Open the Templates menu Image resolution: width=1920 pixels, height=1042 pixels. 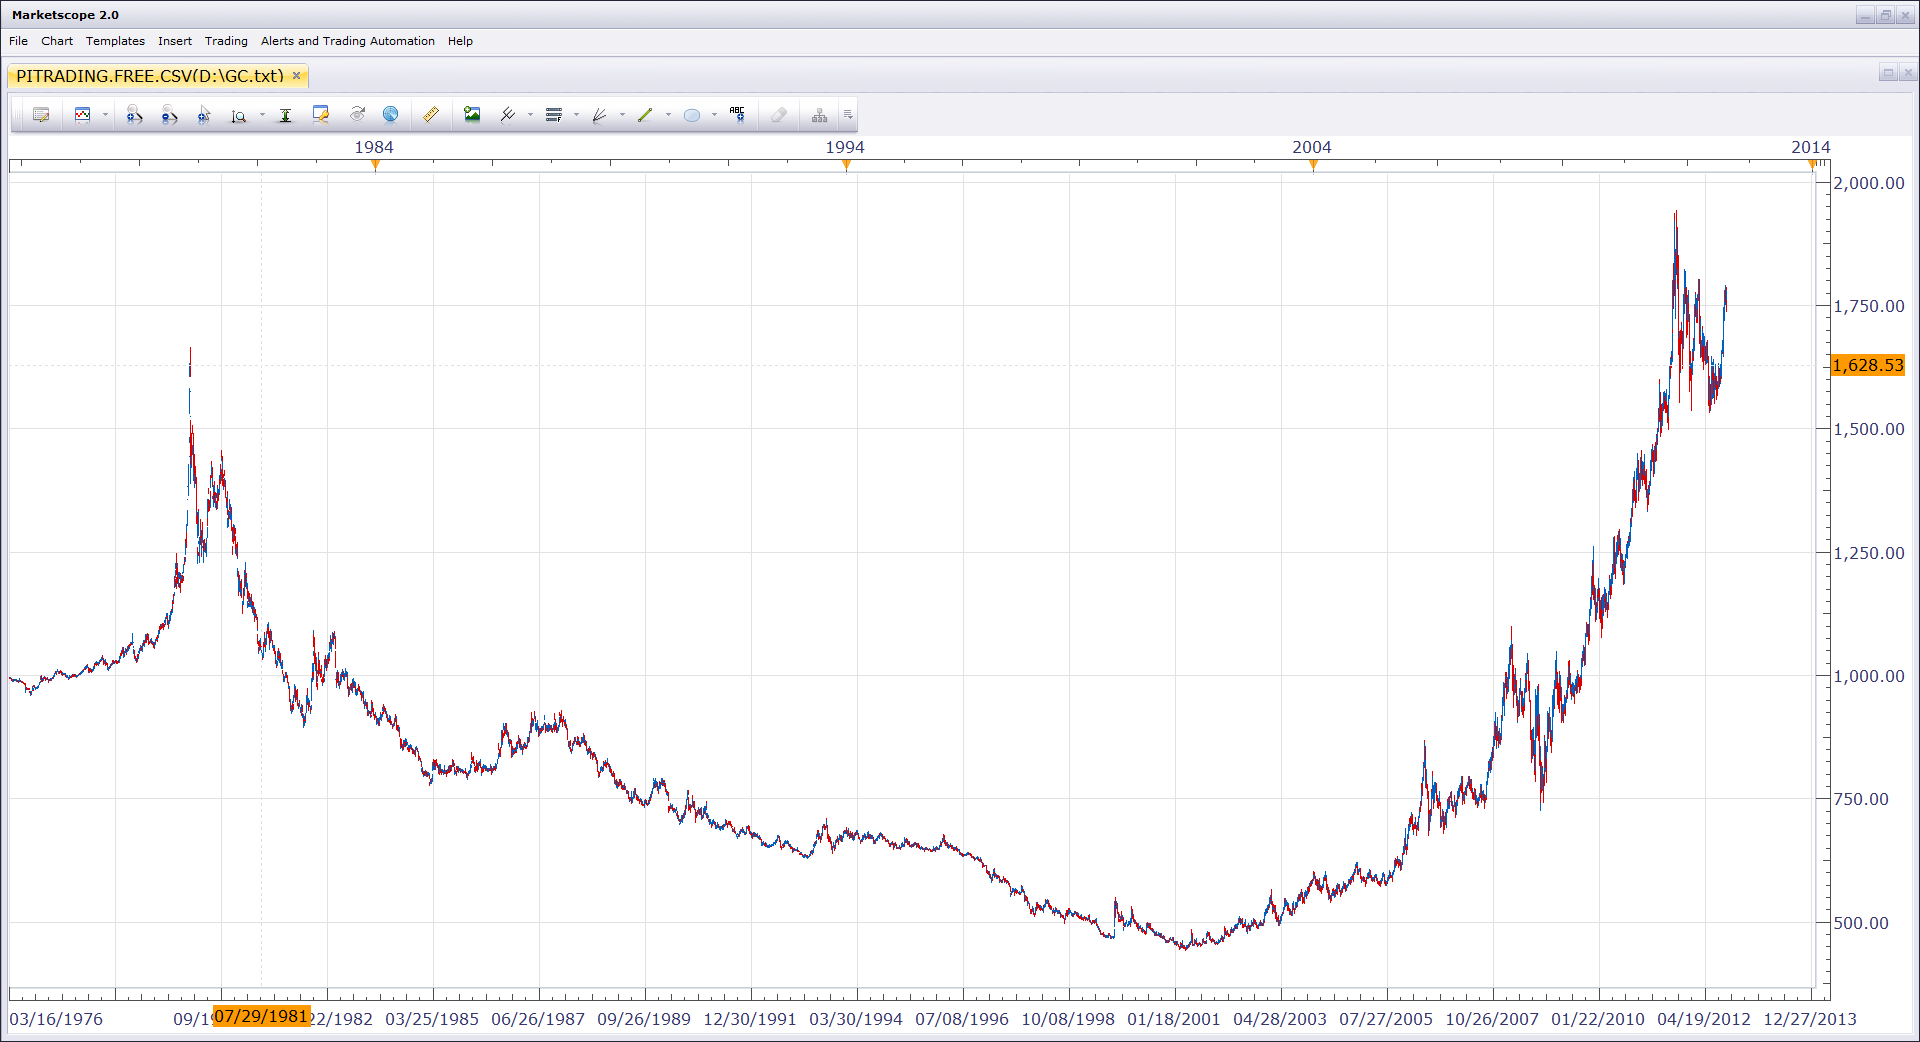[115, 41]
